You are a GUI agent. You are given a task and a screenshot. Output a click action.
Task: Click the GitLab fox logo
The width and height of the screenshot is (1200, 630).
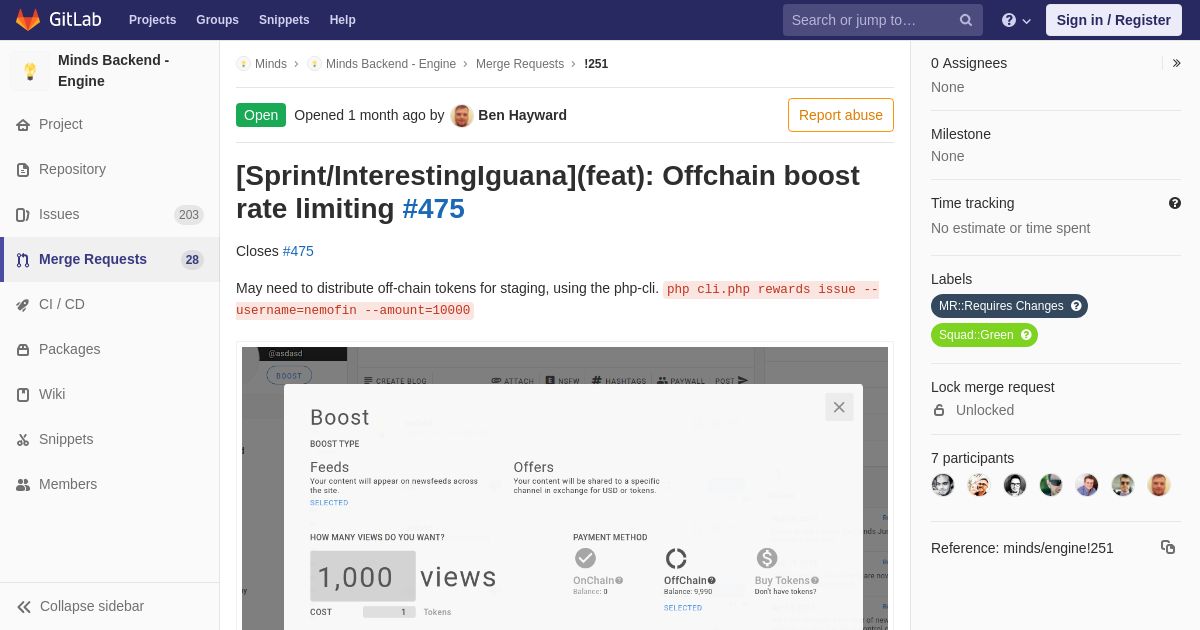tap(28, 20)
